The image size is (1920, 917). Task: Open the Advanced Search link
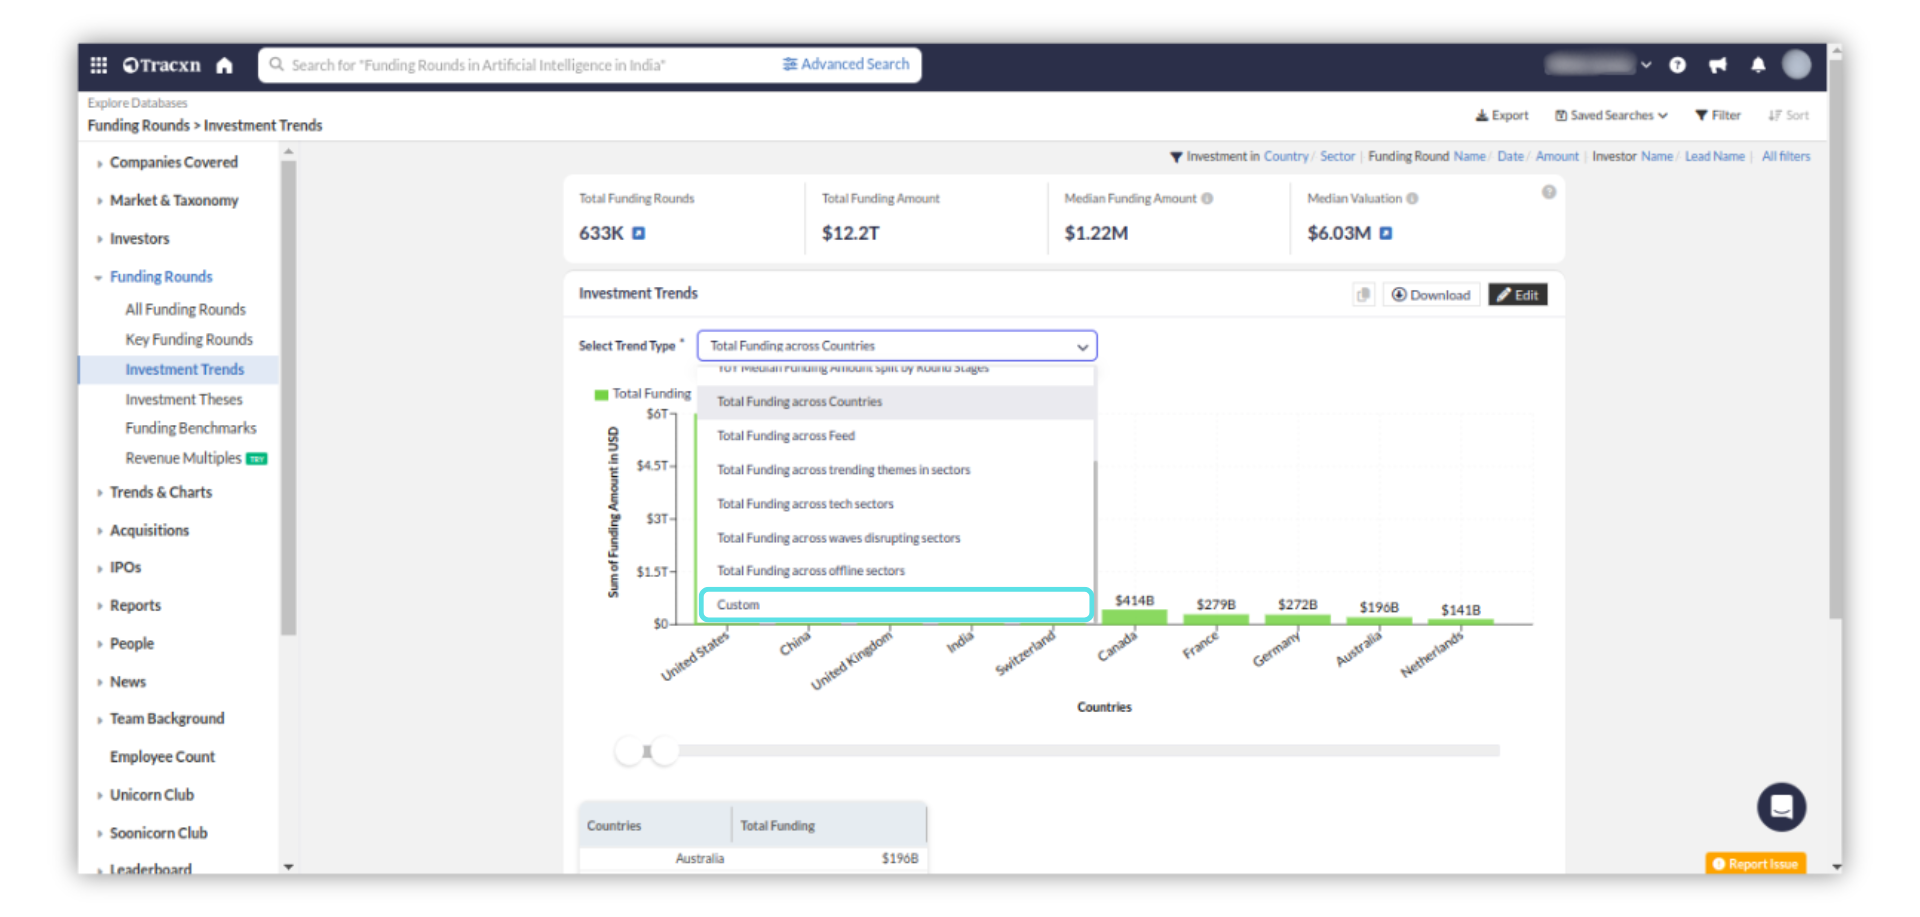pyautogui.click(x=846, y=65)
